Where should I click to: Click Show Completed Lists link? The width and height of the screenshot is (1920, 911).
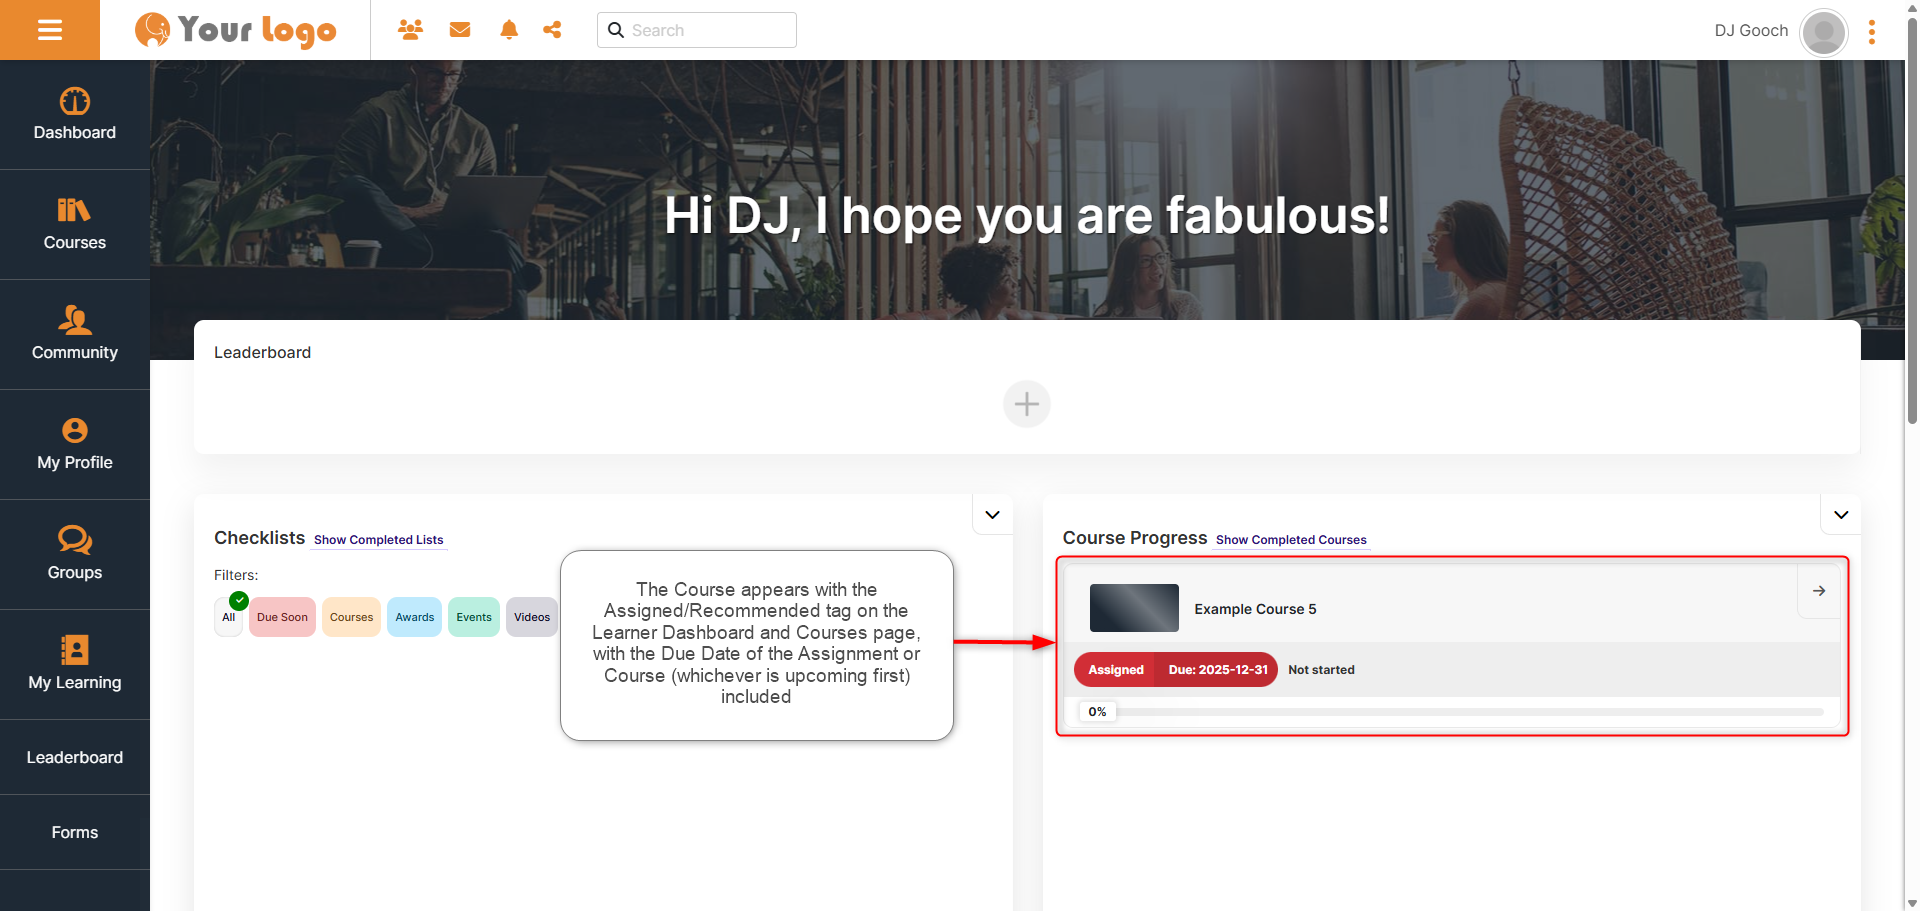coord(378,540)
